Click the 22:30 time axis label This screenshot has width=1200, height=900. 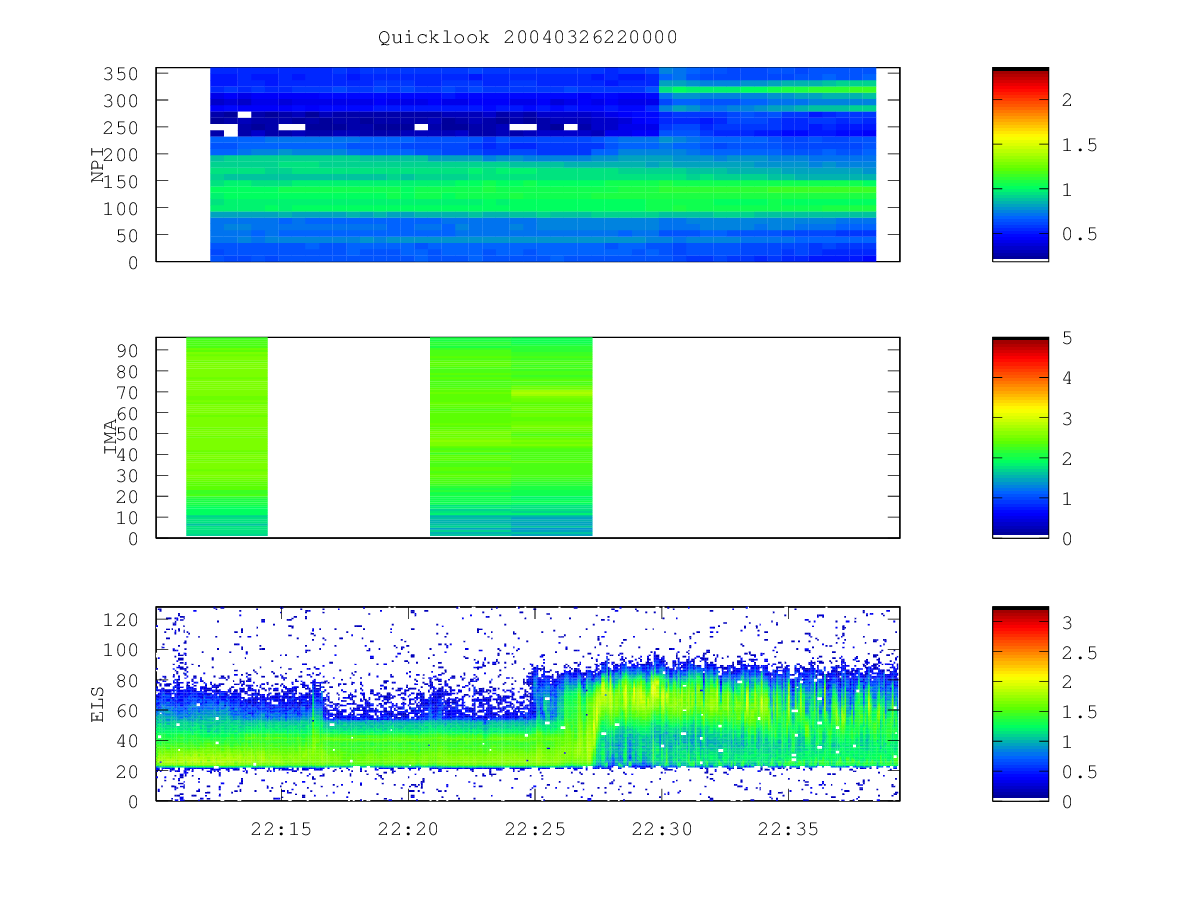tap(662, 829)
